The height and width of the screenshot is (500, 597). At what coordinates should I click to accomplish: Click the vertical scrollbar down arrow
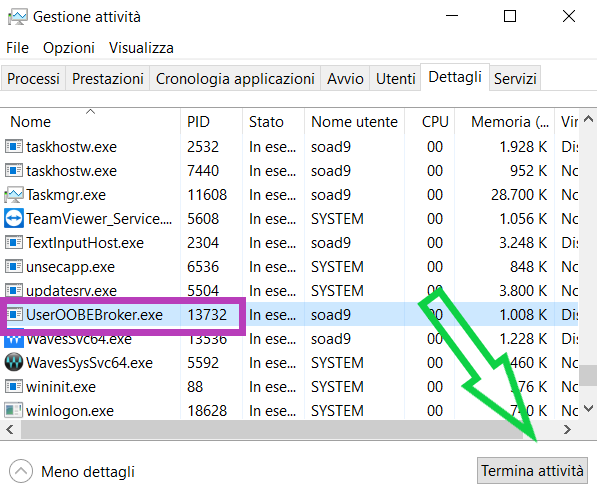(588, 409)
